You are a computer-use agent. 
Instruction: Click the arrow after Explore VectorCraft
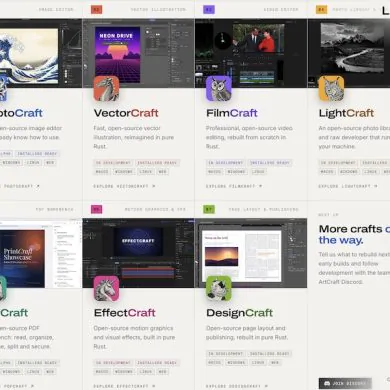pos(154,186)
